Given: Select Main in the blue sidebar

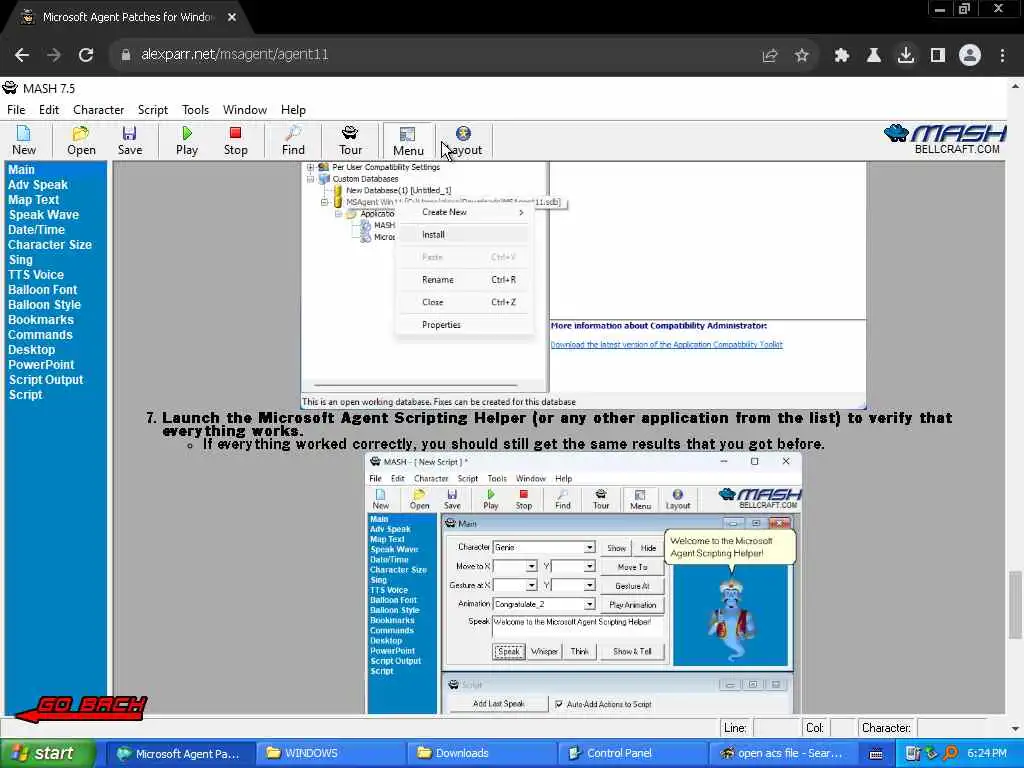Looking at the screenshot, I should click(22, 170).
